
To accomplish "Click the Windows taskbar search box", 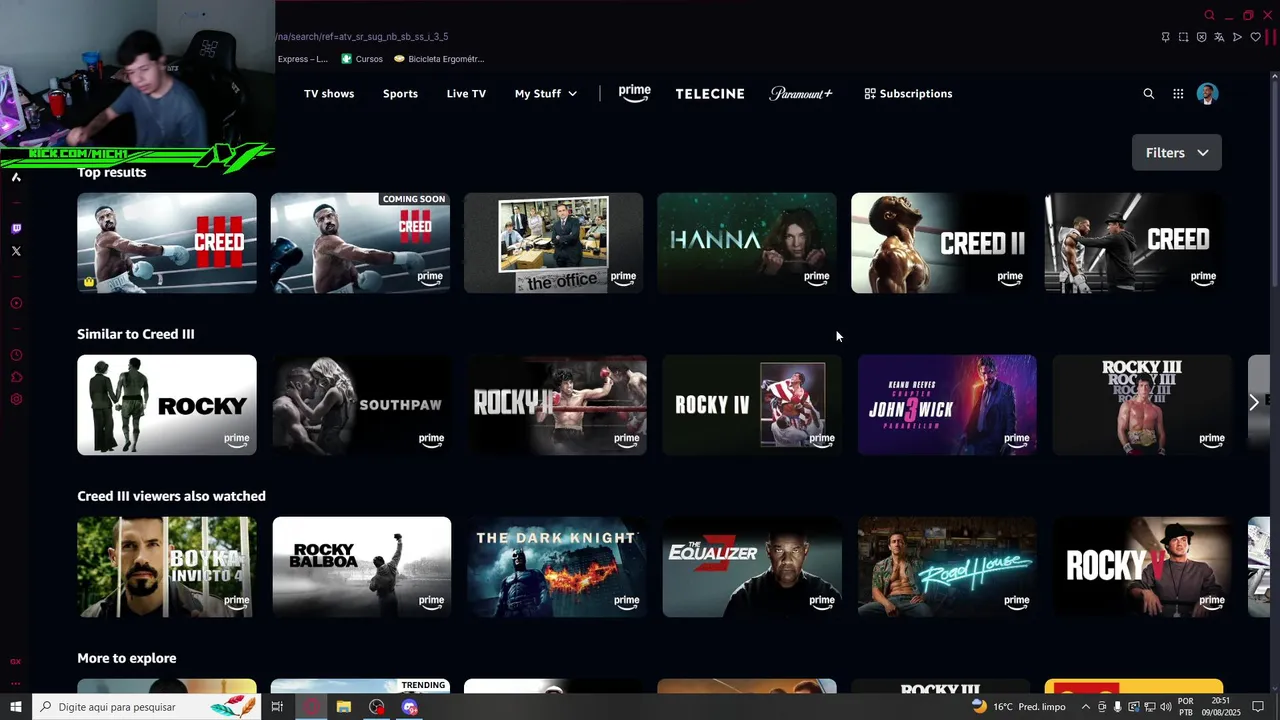I will (145, 707).
